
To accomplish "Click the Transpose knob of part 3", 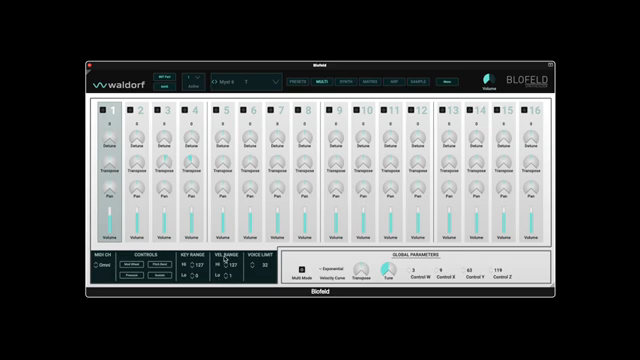I will coord(164,162).
